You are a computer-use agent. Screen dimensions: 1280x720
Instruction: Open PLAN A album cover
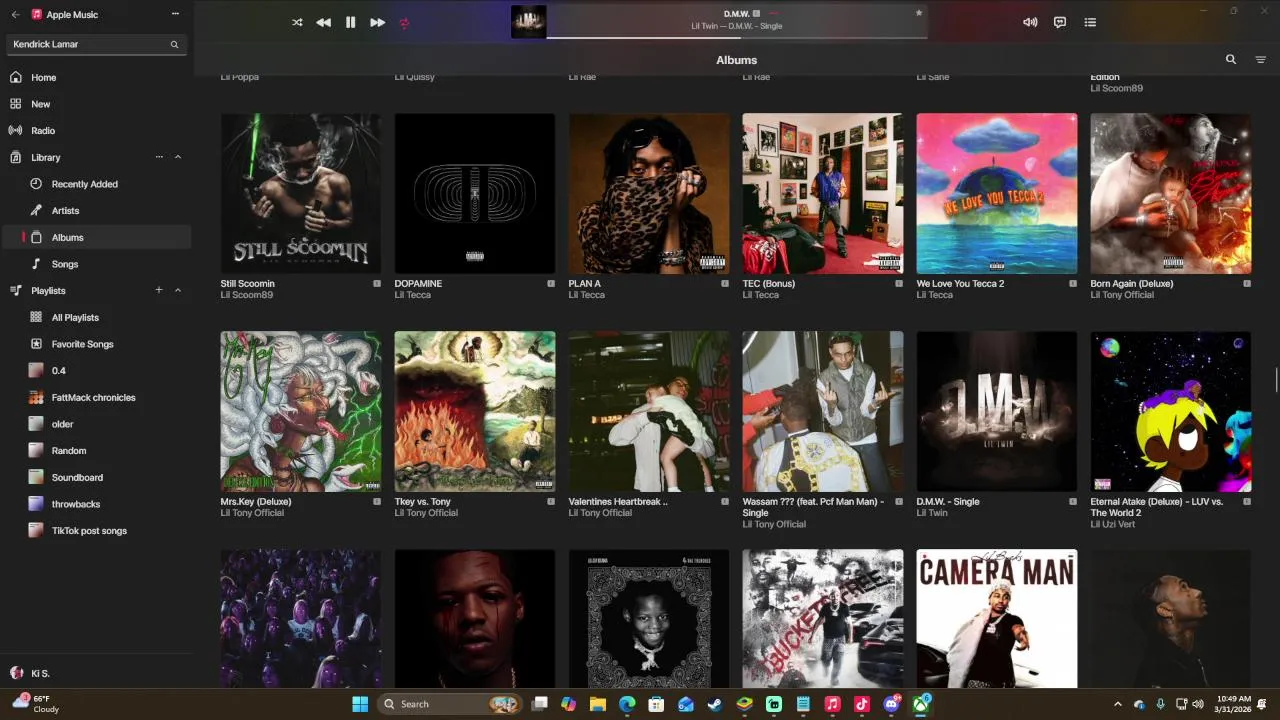click(x=649, y=193)
